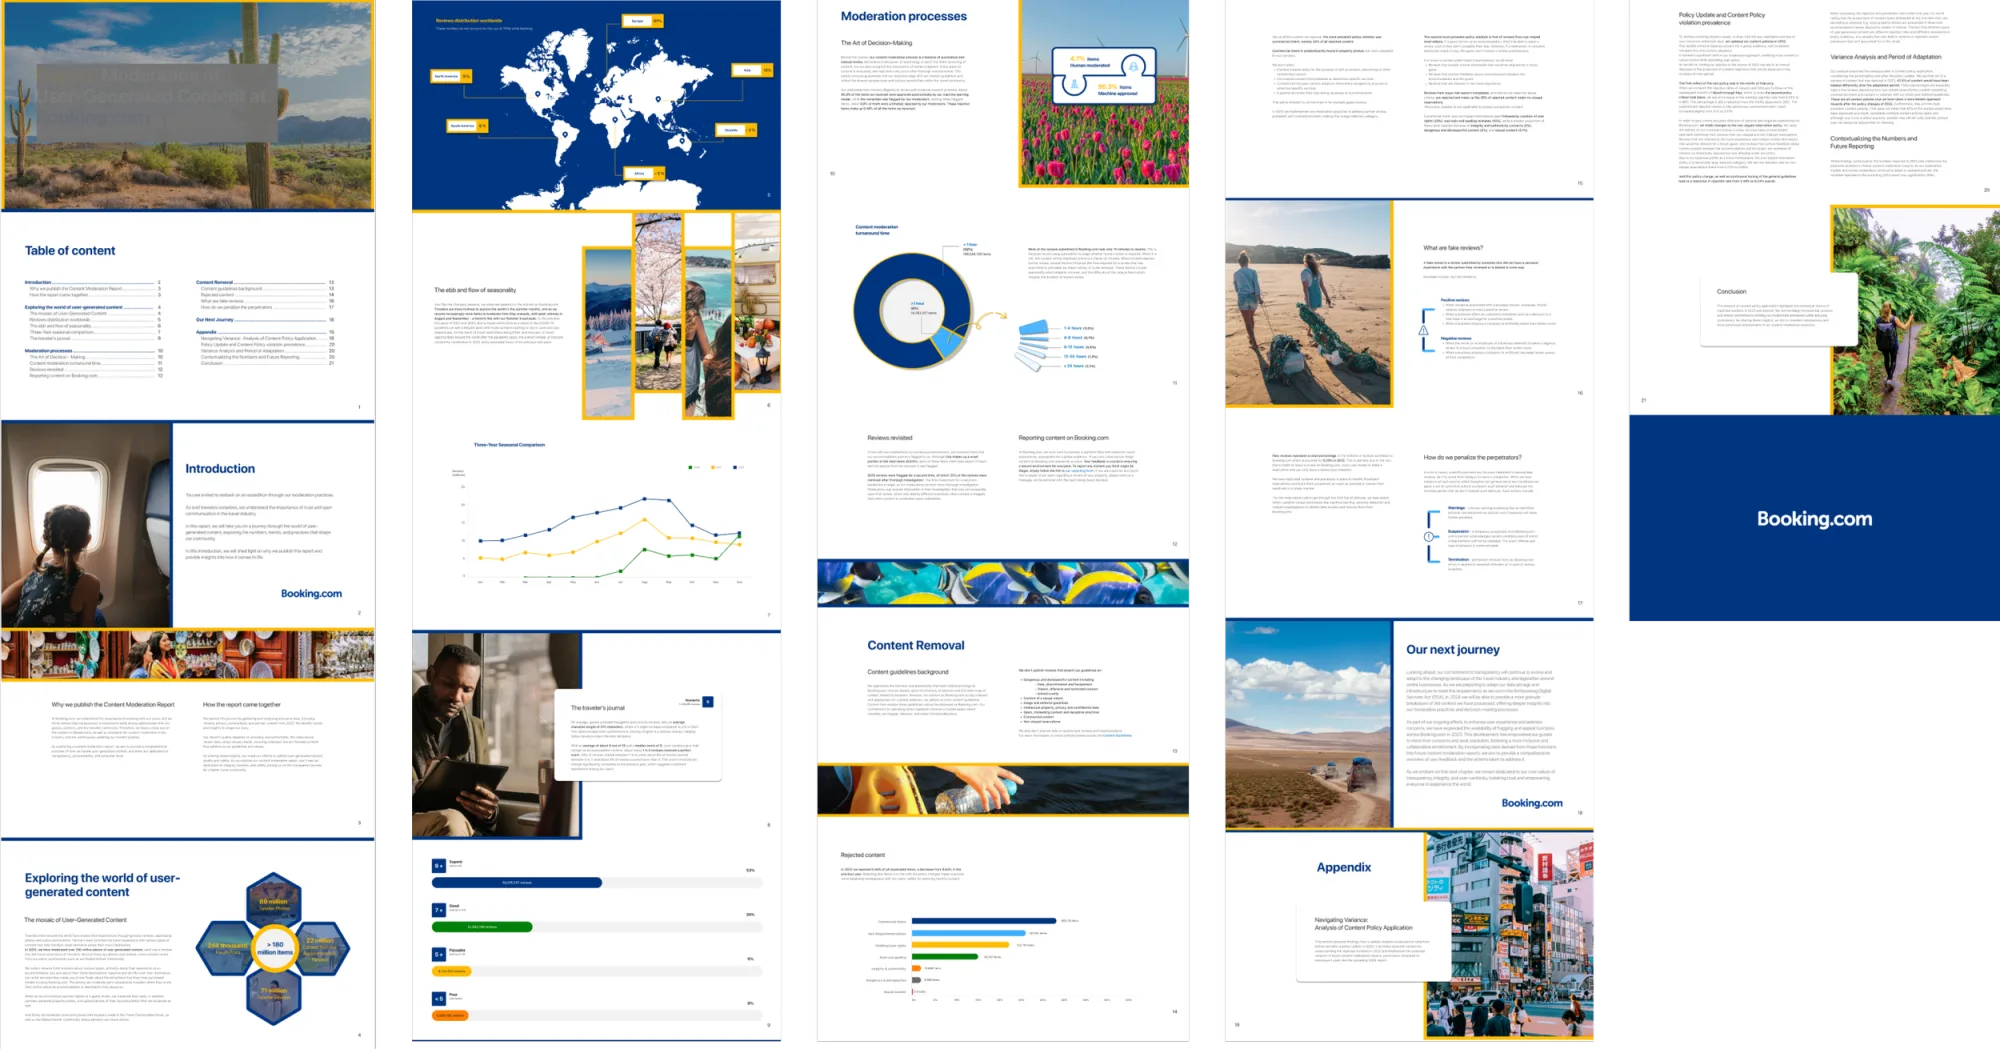Click the jungle hiker photo
This screenshot has height=1049, width=2000.
click(1915, 310)
